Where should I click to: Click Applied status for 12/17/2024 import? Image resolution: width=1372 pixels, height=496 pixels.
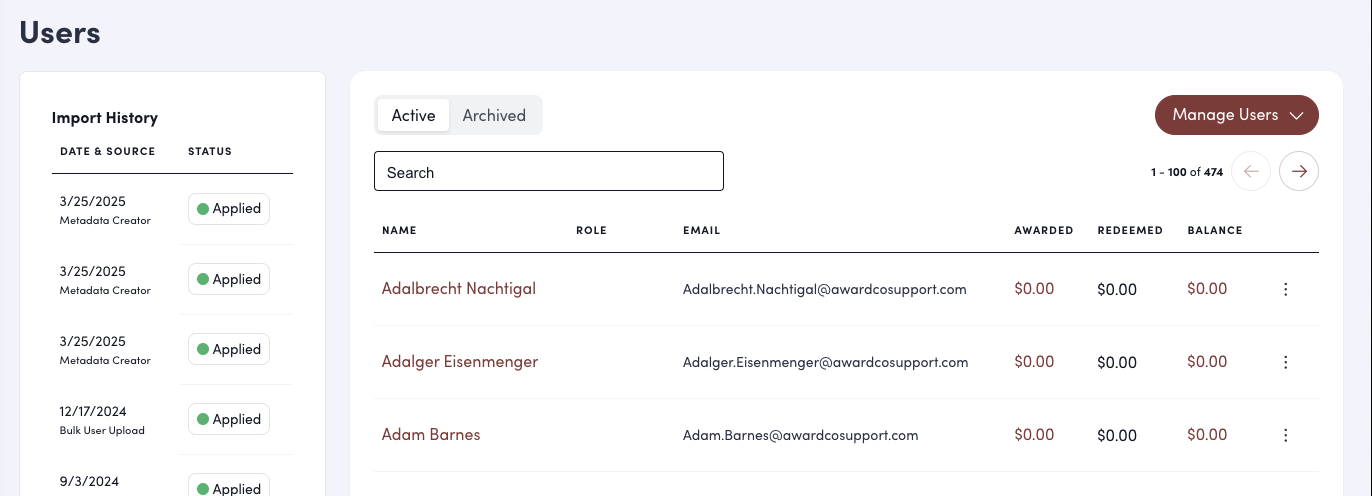229,419
